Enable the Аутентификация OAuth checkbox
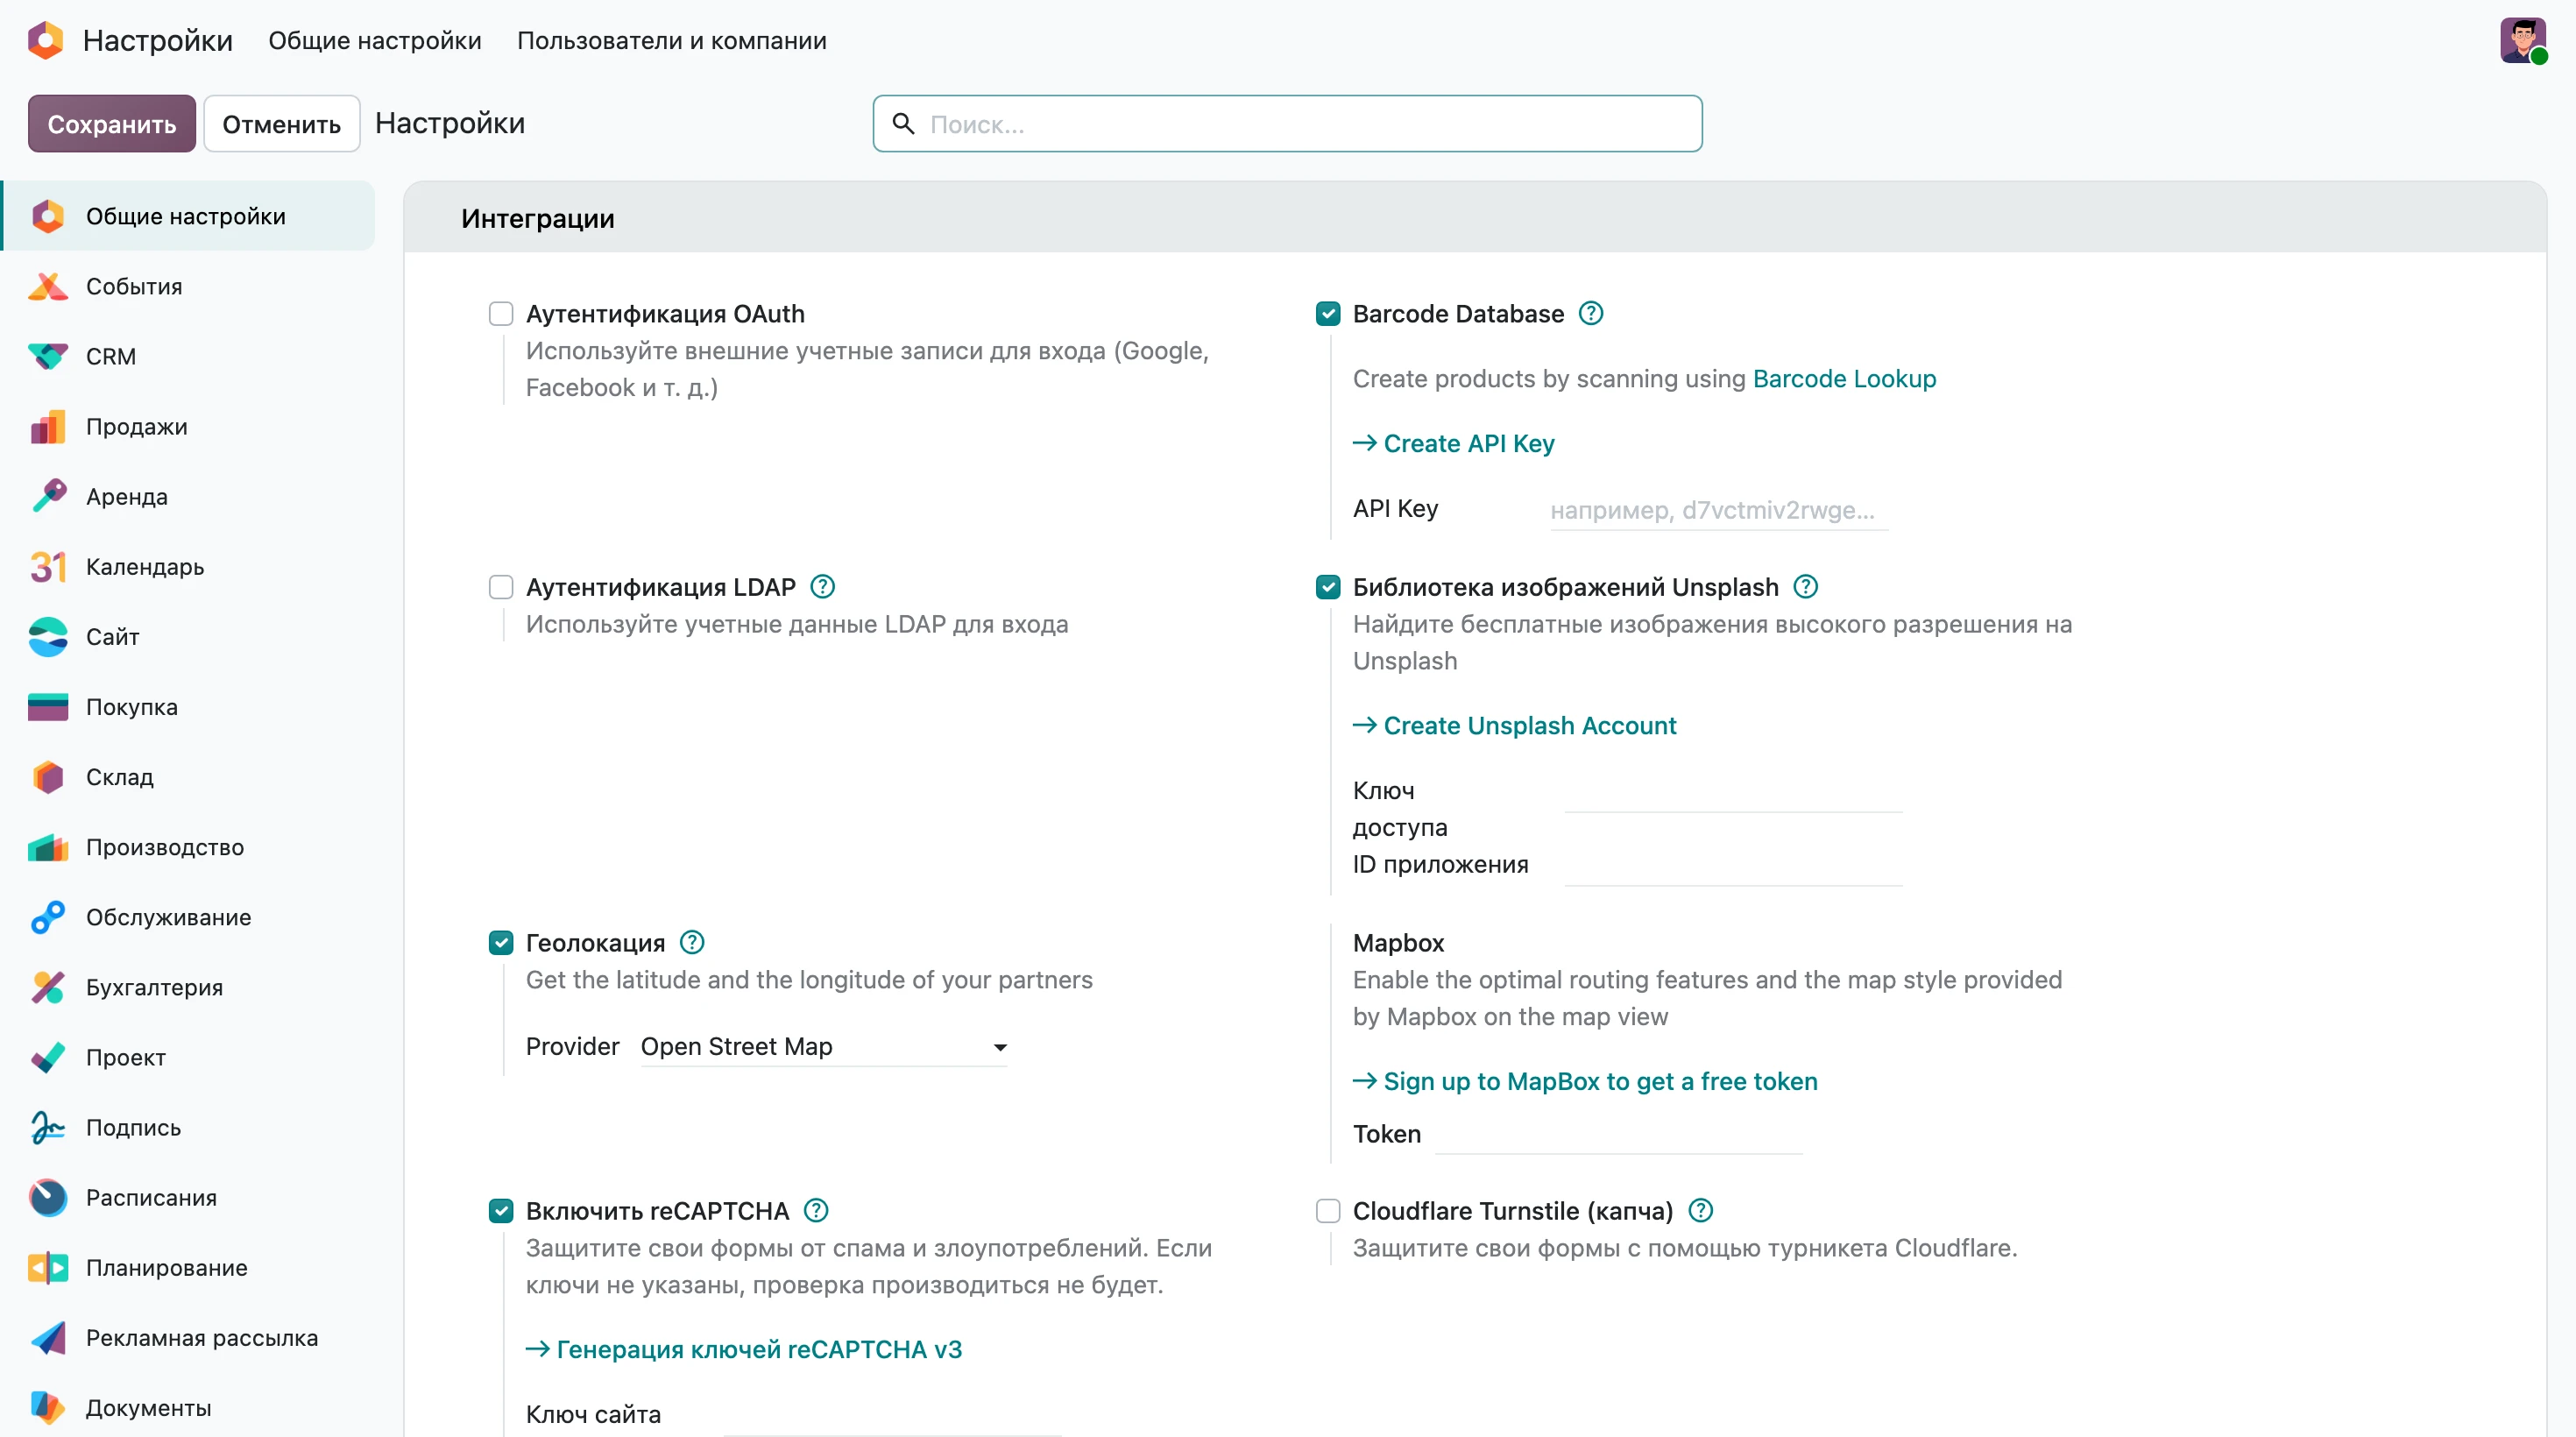 click(x=501, y=314)
